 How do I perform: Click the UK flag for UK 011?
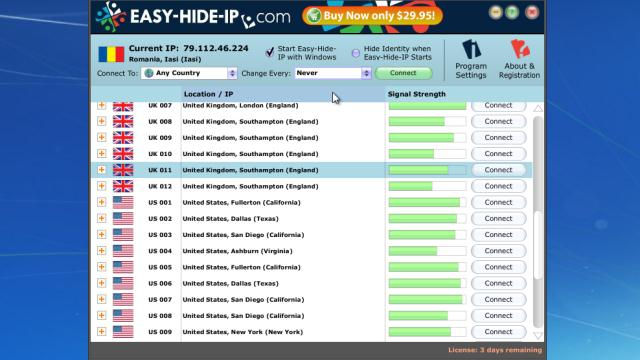click(x=123, y=170)
